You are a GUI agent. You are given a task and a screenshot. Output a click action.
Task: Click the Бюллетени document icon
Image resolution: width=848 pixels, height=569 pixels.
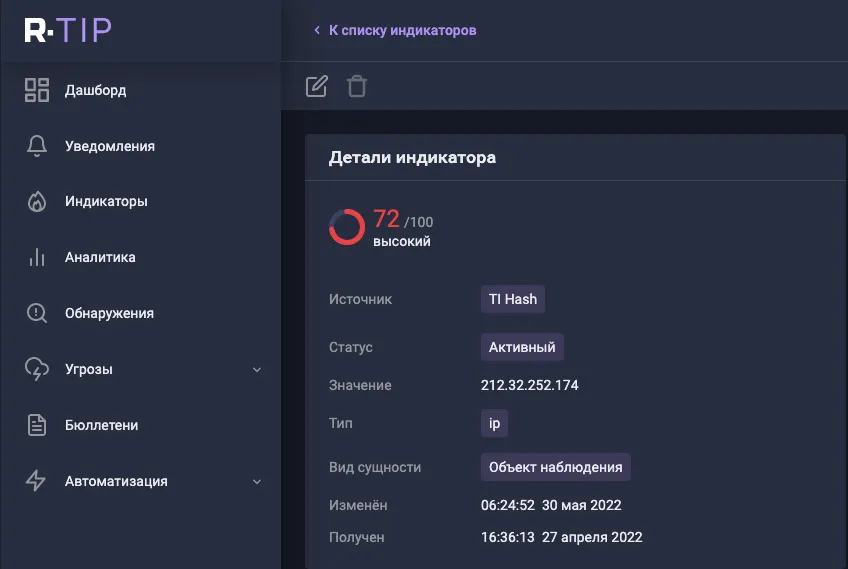pyautogui.click(x=37, y=425)
